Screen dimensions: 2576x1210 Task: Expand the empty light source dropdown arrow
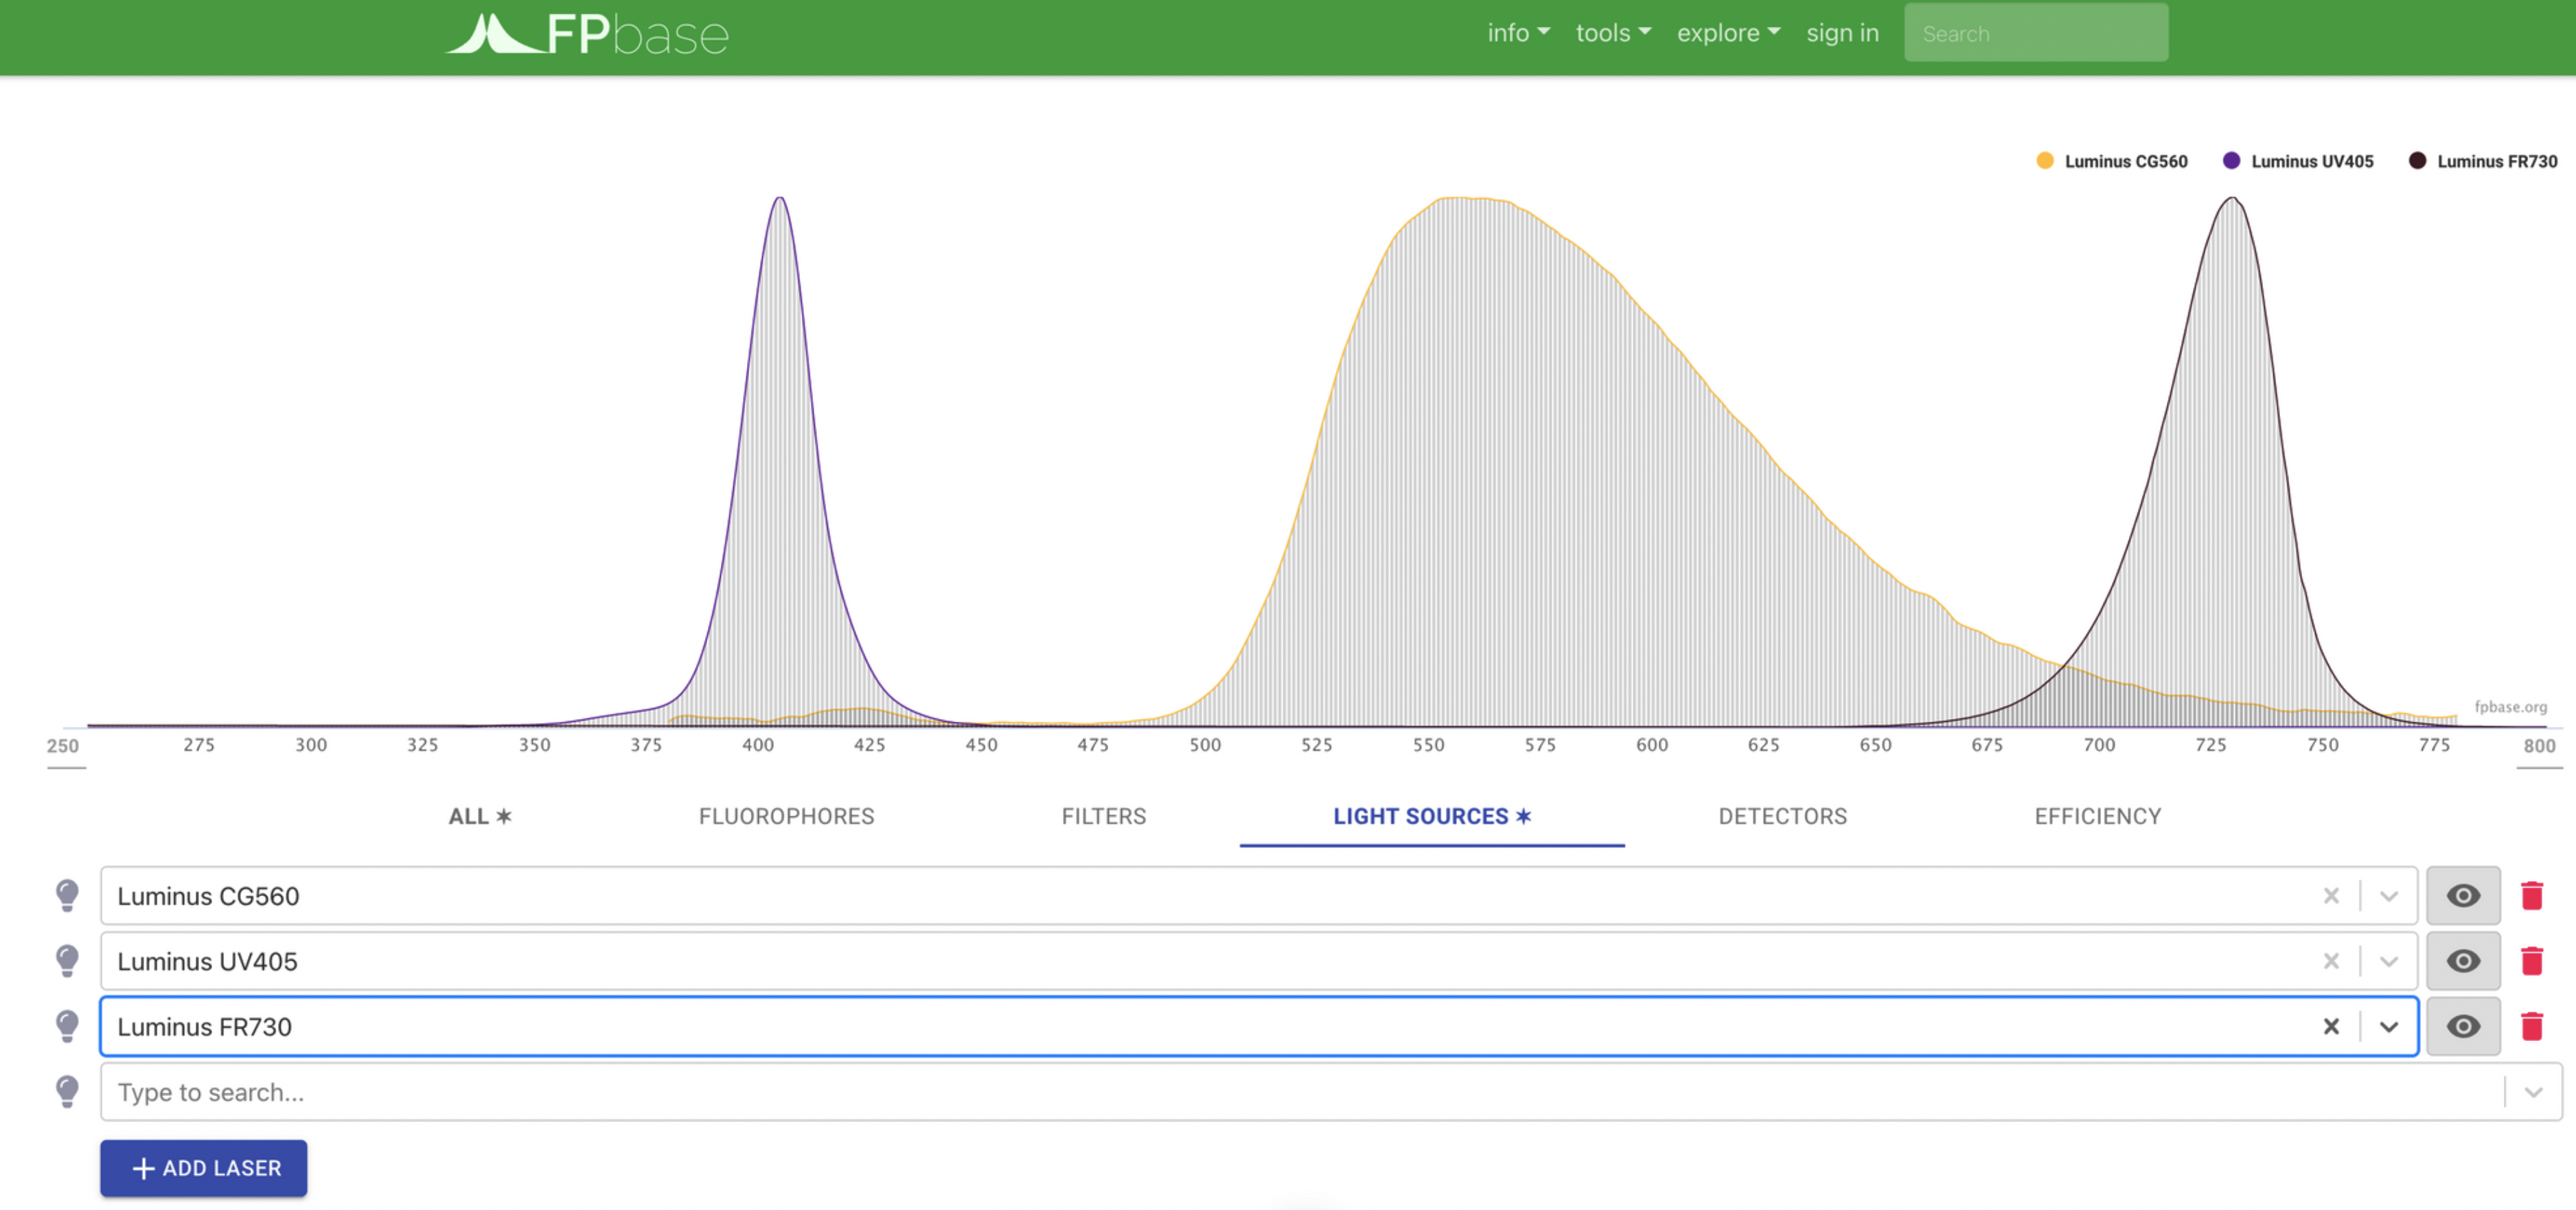tap(2533, 1092)
